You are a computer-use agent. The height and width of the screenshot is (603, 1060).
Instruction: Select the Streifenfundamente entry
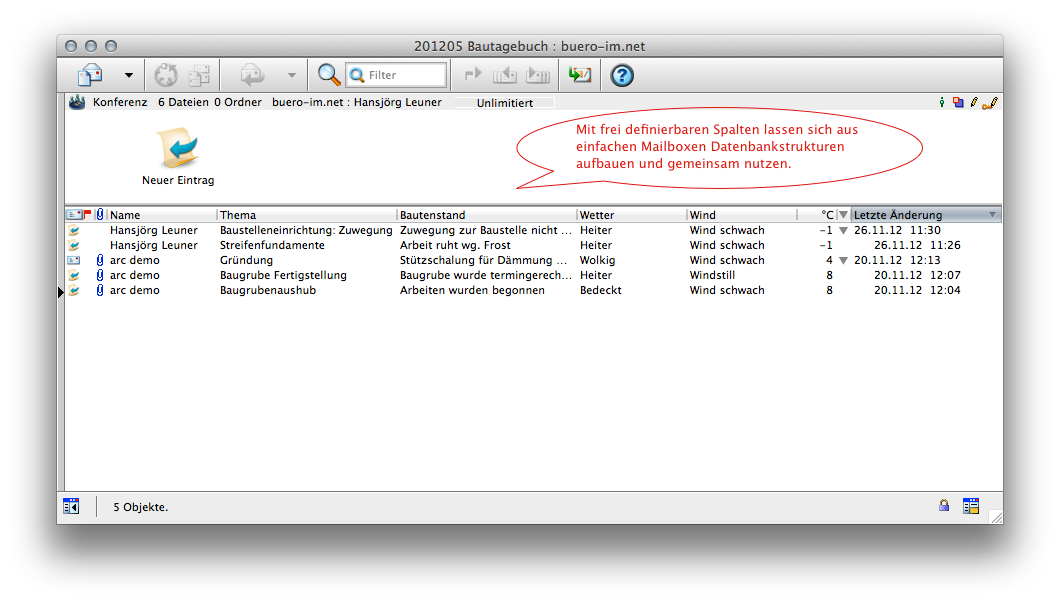coord(272,245)
